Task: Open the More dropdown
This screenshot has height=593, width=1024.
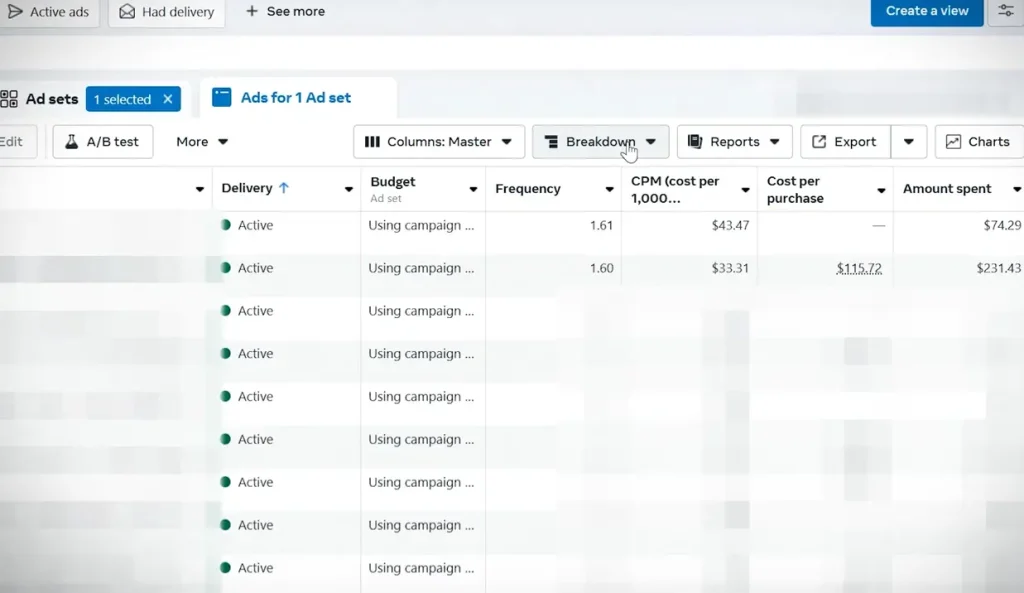Action: tap(202, 142)
